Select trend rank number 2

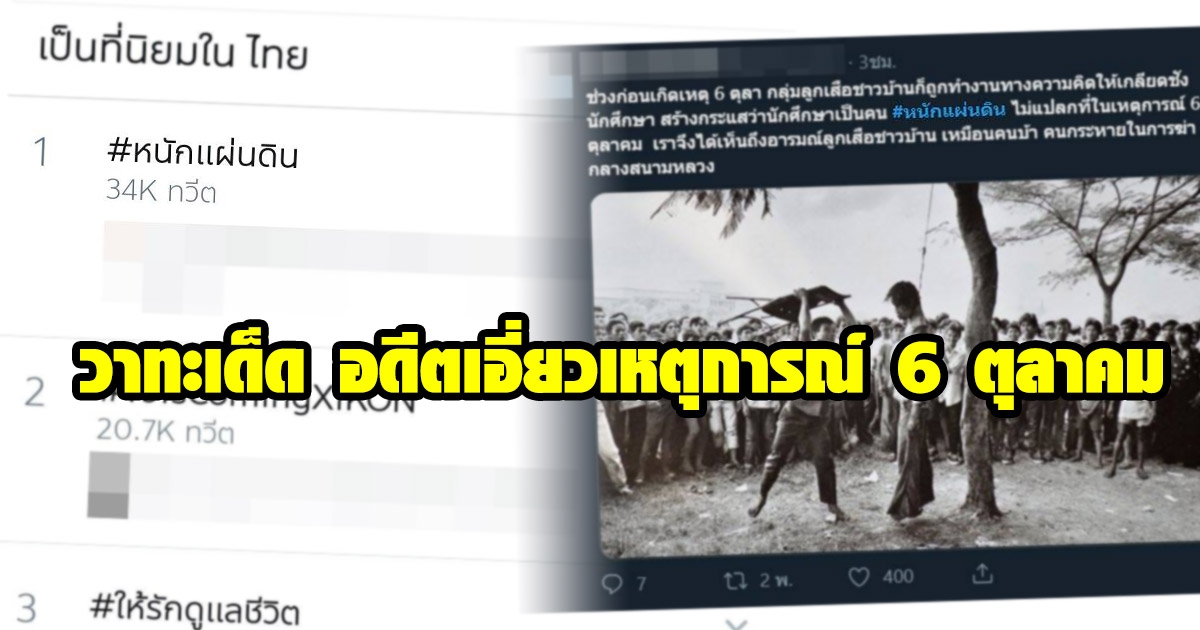pyautogui.click(x=36, y=393)
